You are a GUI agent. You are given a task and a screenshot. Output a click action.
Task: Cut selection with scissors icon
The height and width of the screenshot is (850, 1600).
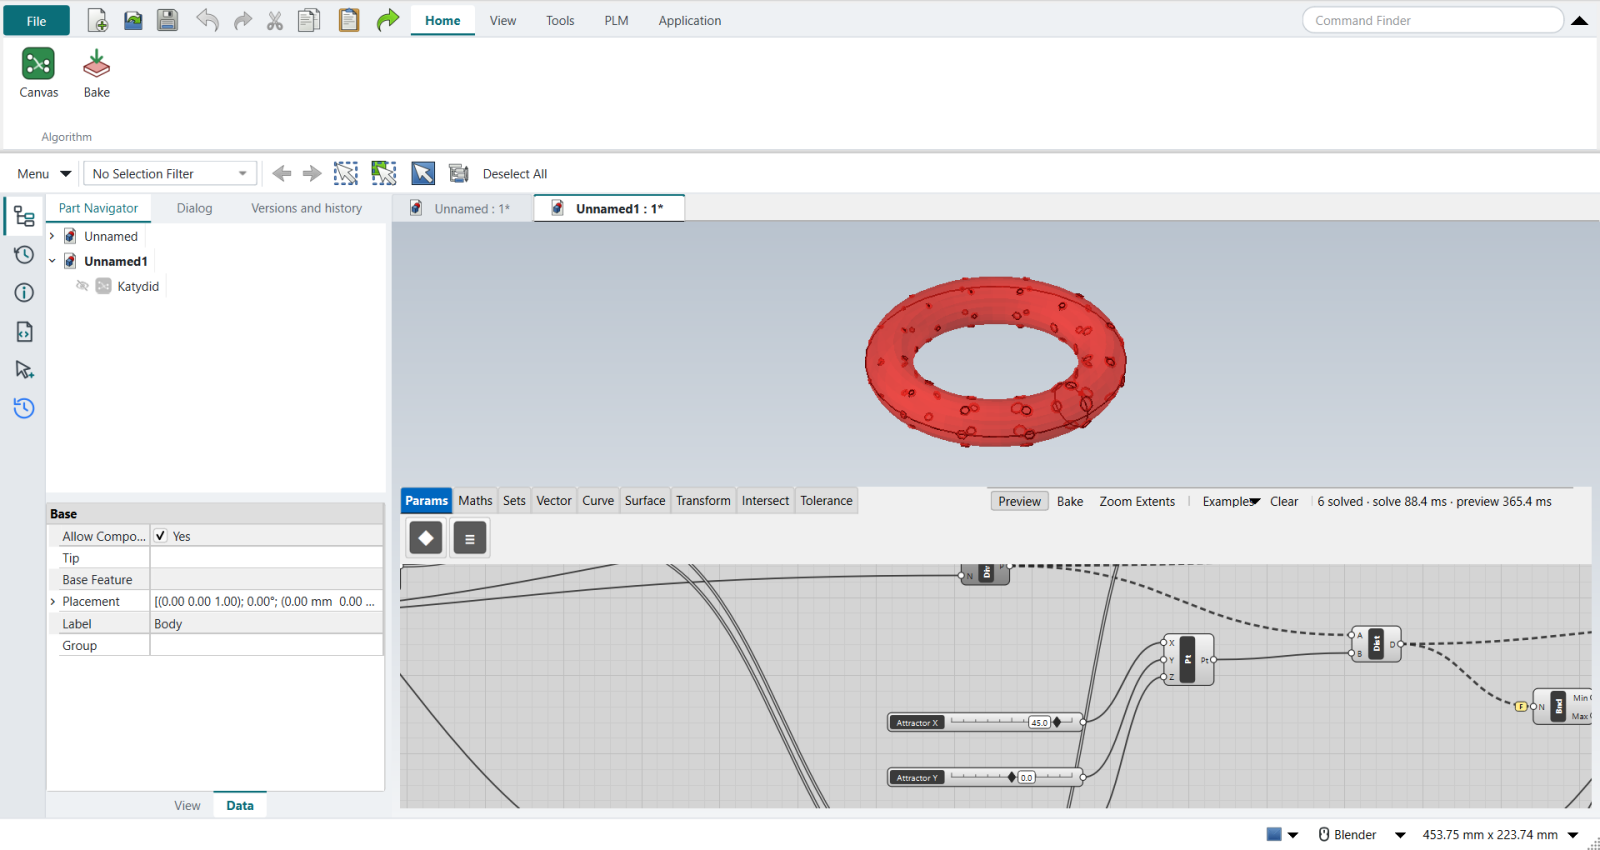click(x=275, y=20)
